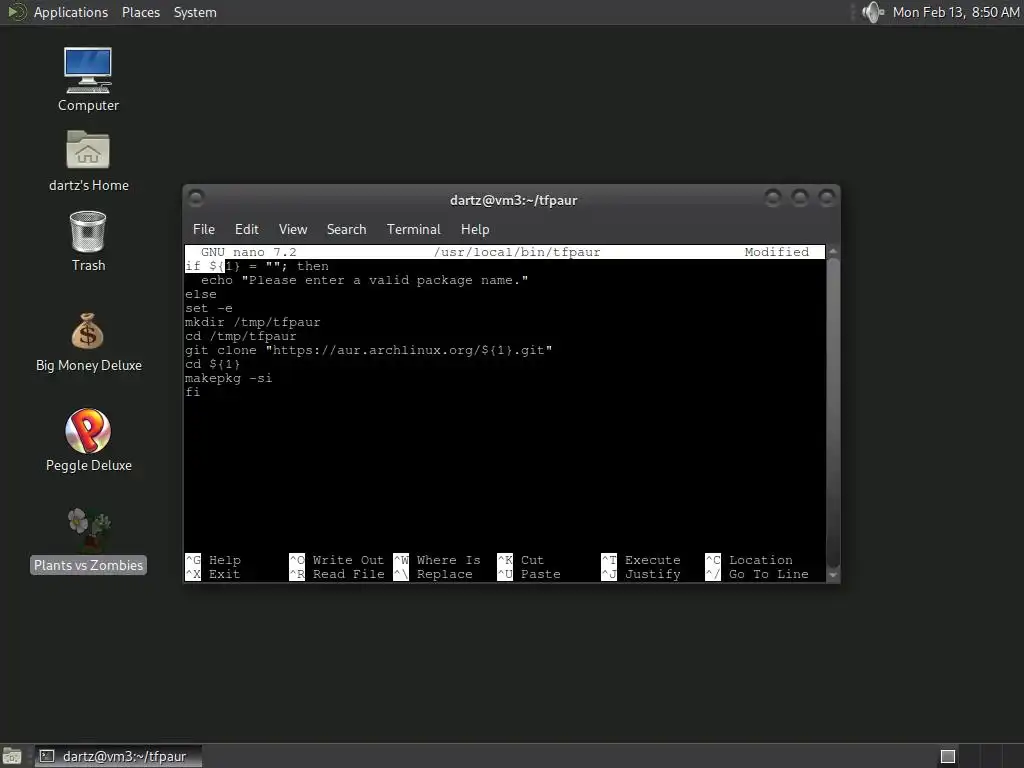Viewport: 1024px width, 768px height.
Task: Click the 'cd ${1}' line
Action: 212,364
